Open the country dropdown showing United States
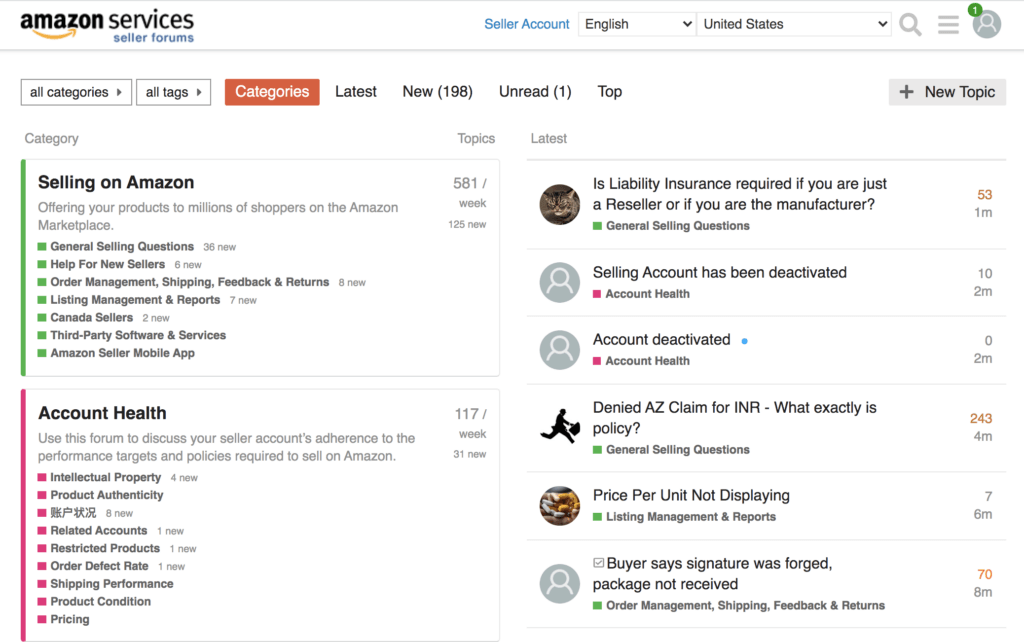This screenshot has height=642, width=1024. (794, 24)
